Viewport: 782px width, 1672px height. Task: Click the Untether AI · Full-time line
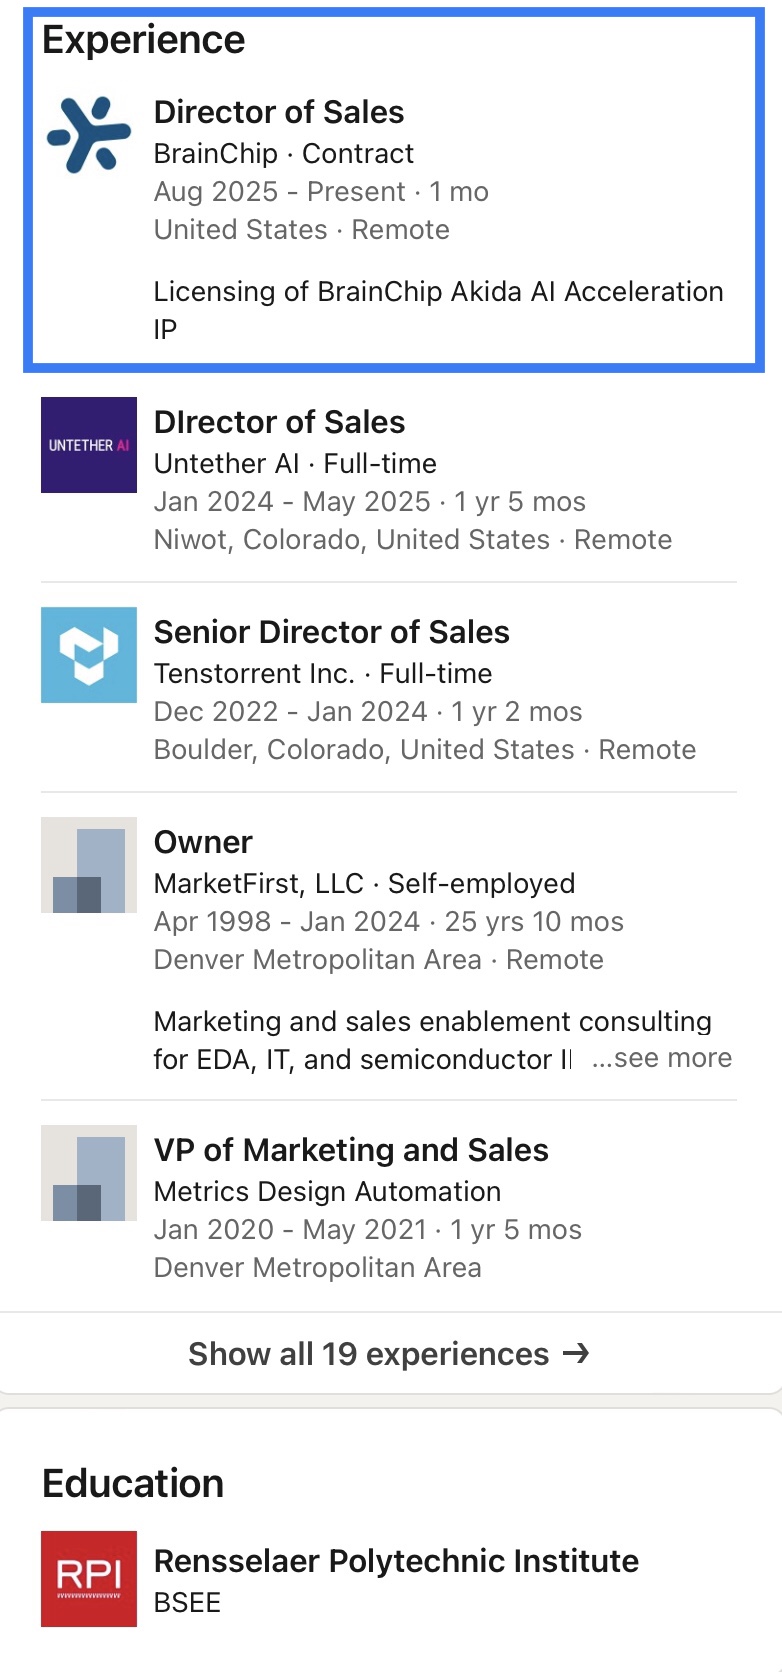click(295, 464)
